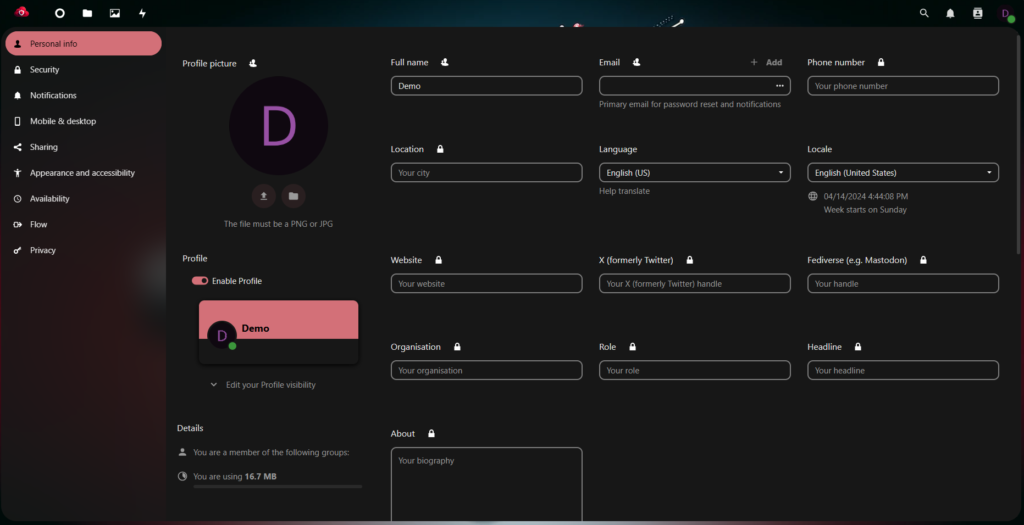Click the 04/14/2024 4:44:08 PM text
Screen dimensions: 1024x525
click(x=865, y=196)
